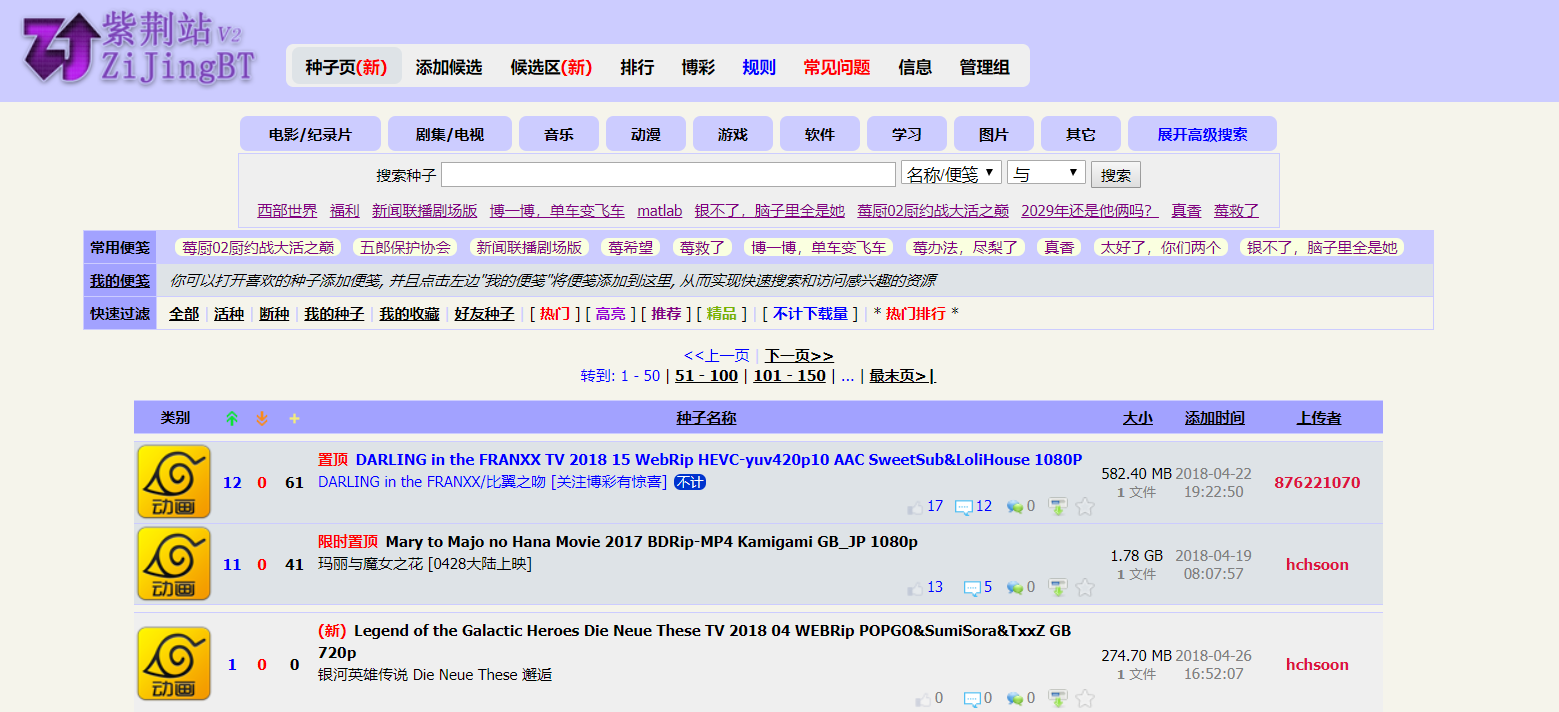Expand advanced search with 展开高级搜索

pos(1202,134)
